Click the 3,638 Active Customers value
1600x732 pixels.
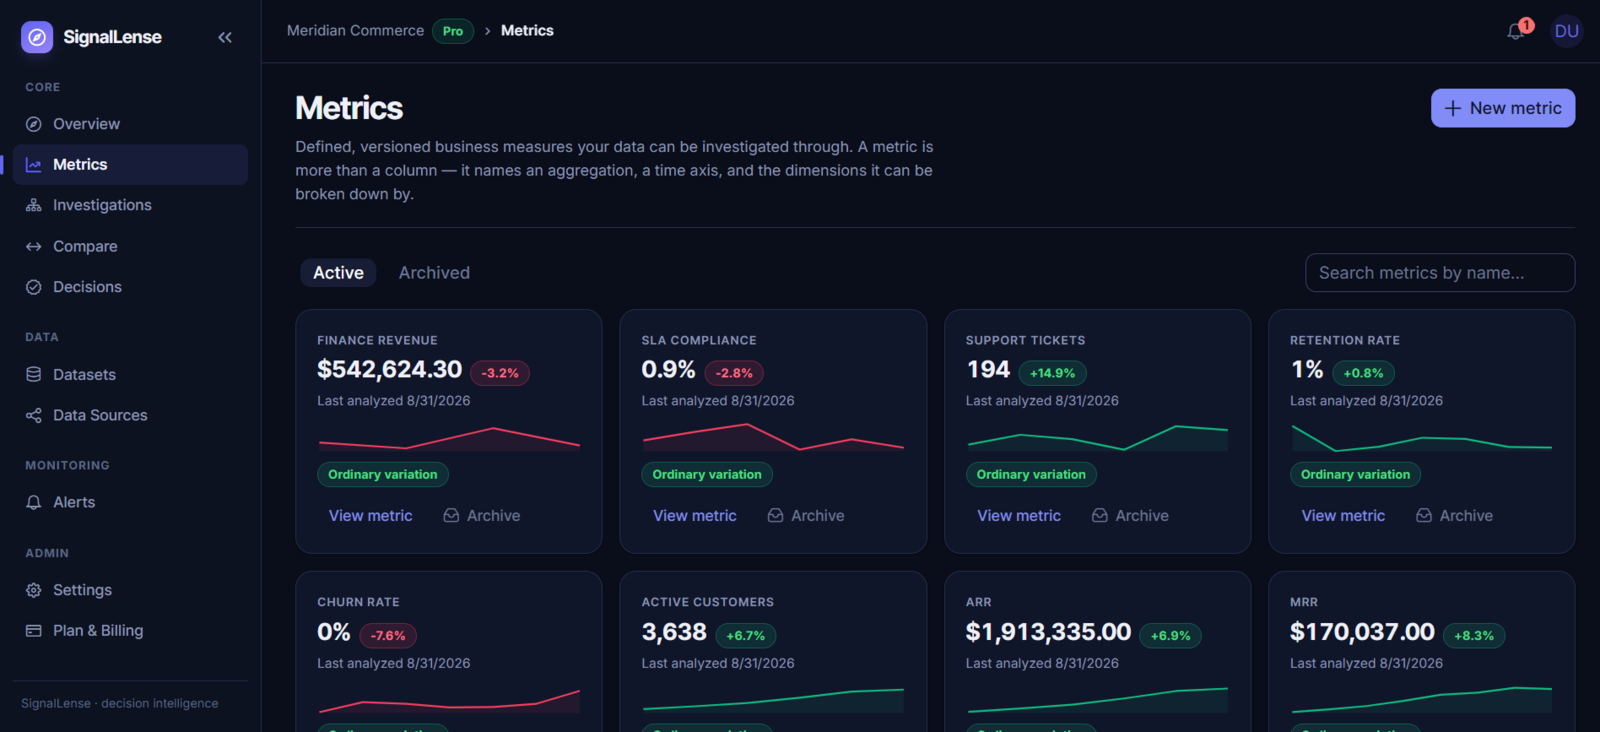[x=674, y=632]
